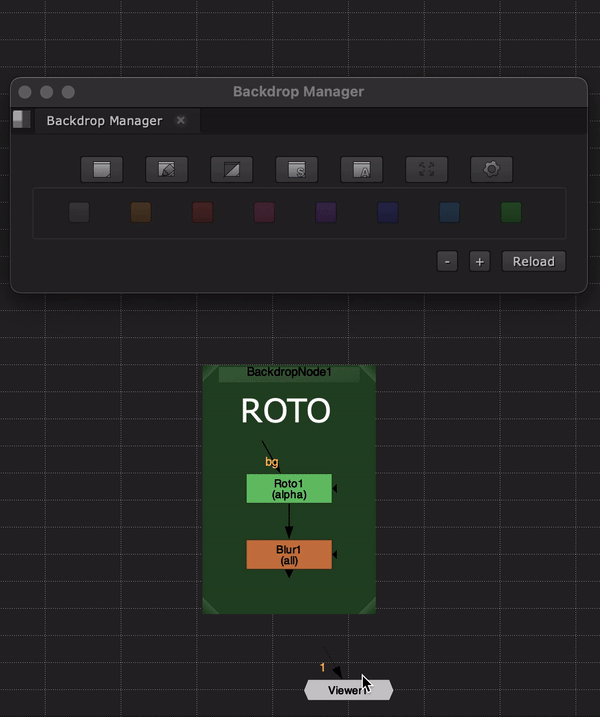This screenshot has height=717, width=600.
Task: Click the BackdropNode1 title bar
Action: (x=289, y=373)
